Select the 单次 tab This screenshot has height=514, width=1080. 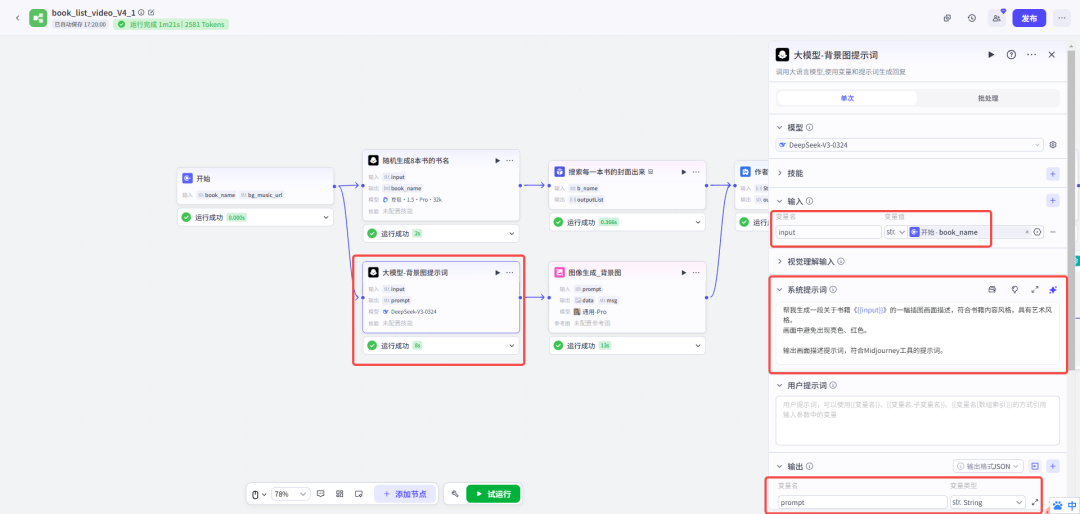click(x=847, y=98)
